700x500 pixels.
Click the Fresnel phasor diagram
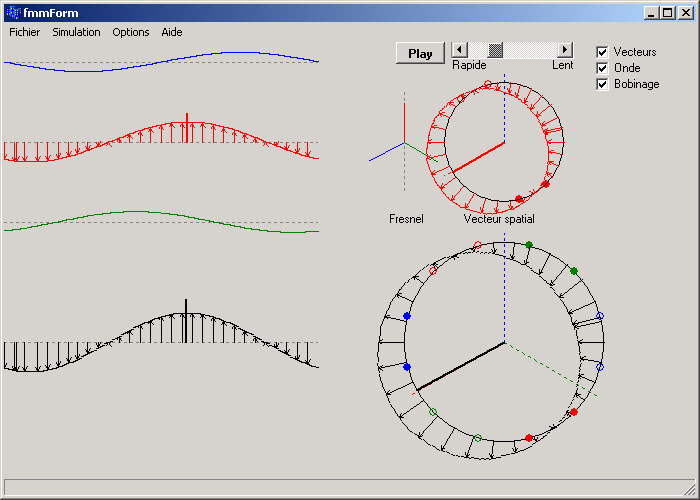404,142
